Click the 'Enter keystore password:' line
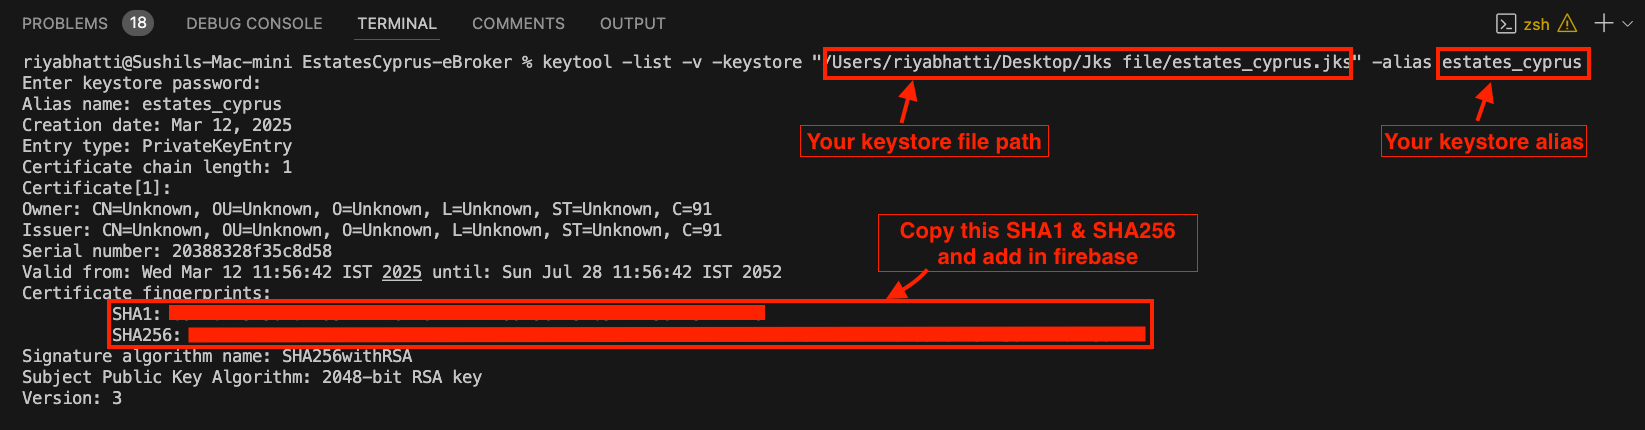The width and height of the screenshot is (1645, 430). [x=142, y=83]
